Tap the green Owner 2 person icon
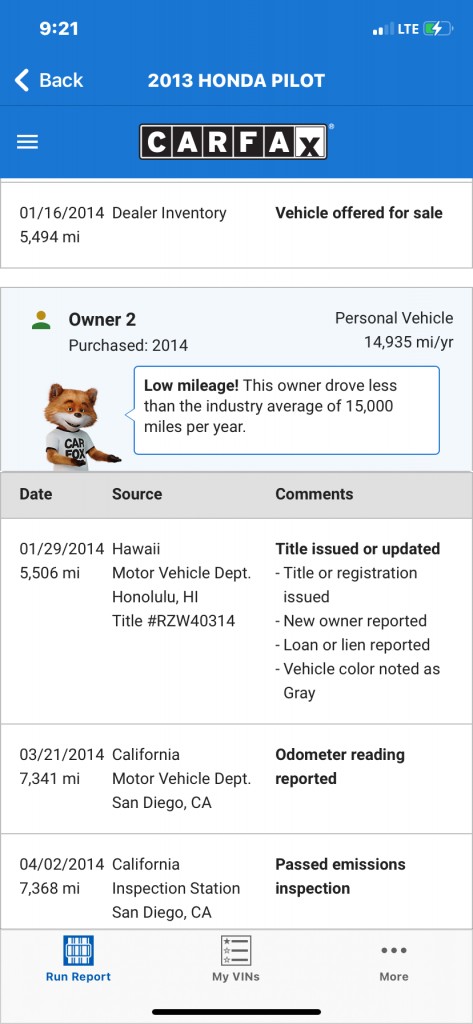 pyautogui.click(x=41, y=320)
